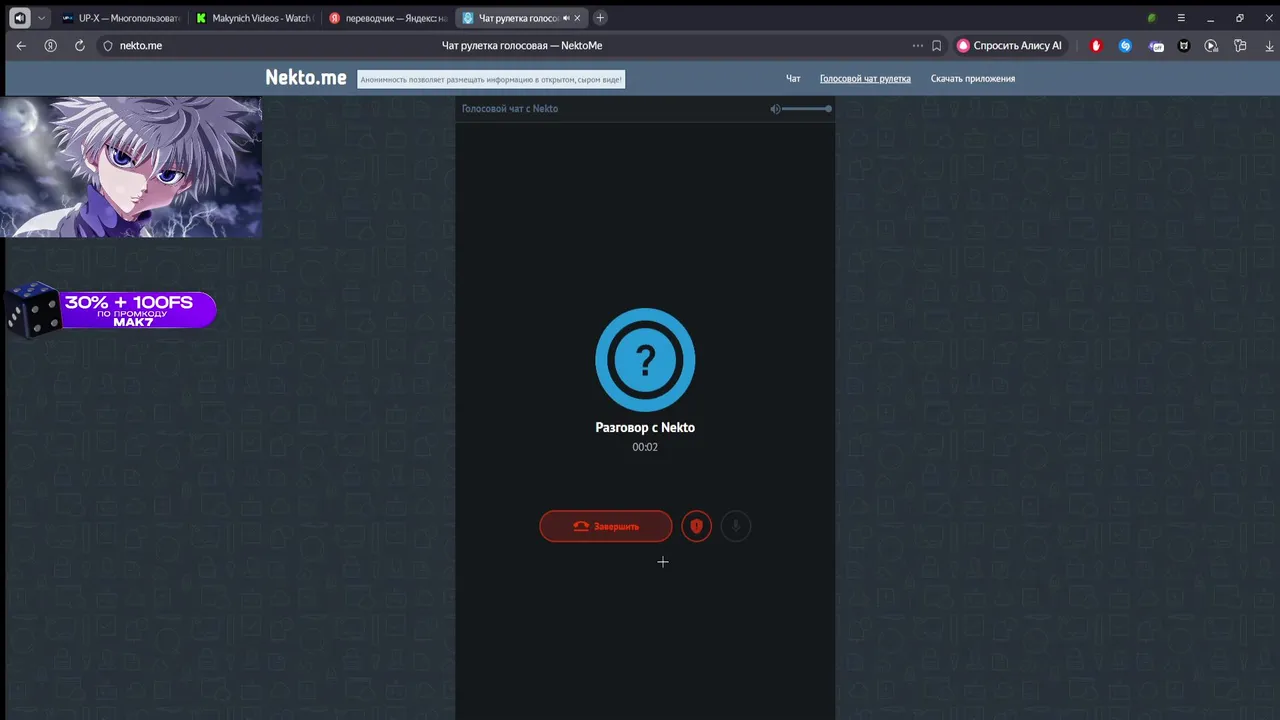Click the red shield report button

(x=697, y=526)
